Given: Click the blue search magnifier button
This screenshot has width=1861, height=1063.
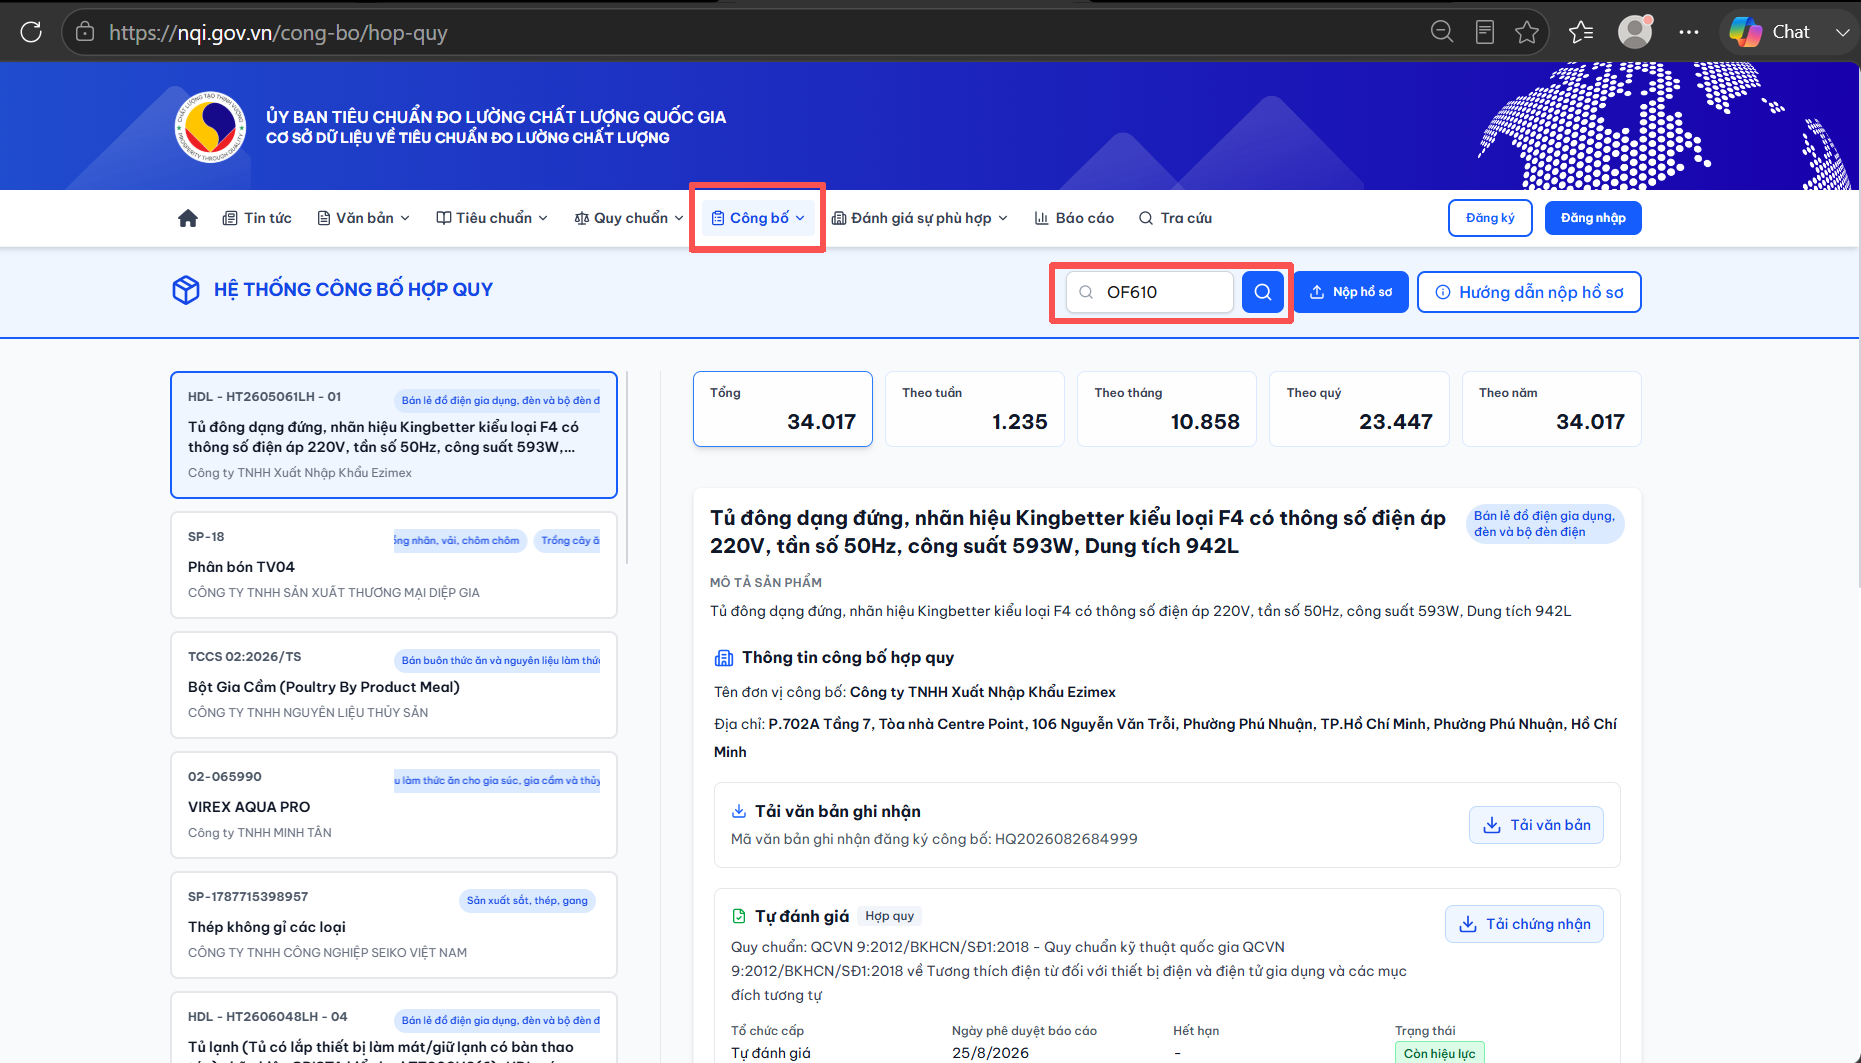Looking at the screenshot, I should click(x=1263, y=292).
